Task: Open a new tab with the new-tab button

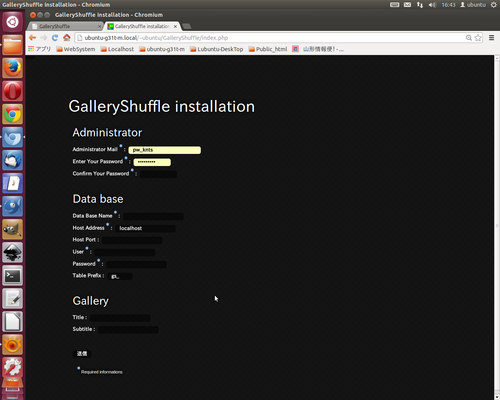Action: [187, 26]
